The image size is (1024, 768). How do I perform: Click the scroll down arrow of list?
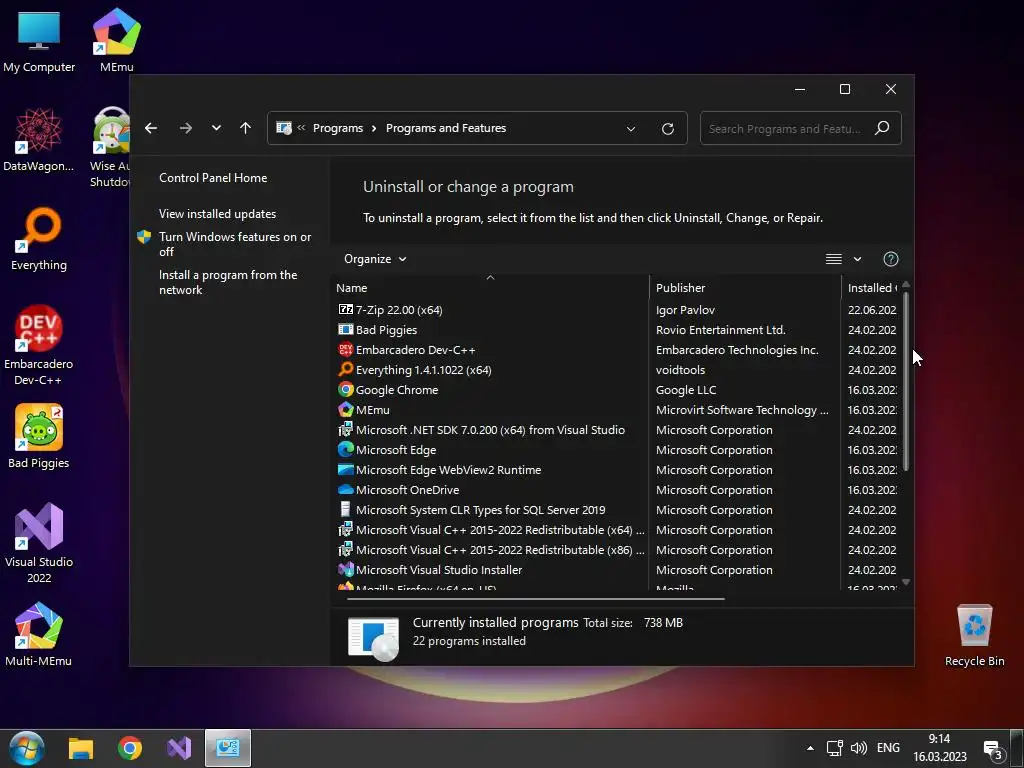(x=906, y=582)
